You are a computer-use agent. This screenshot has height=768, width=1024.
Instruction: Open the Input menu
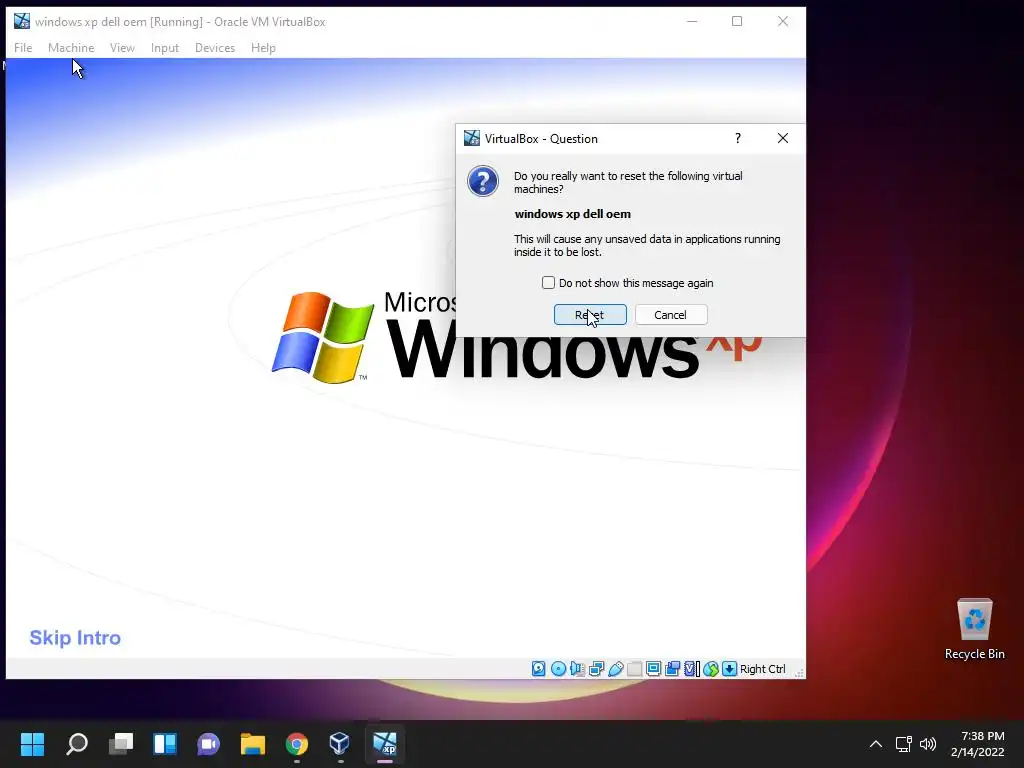tap(165, 48)
